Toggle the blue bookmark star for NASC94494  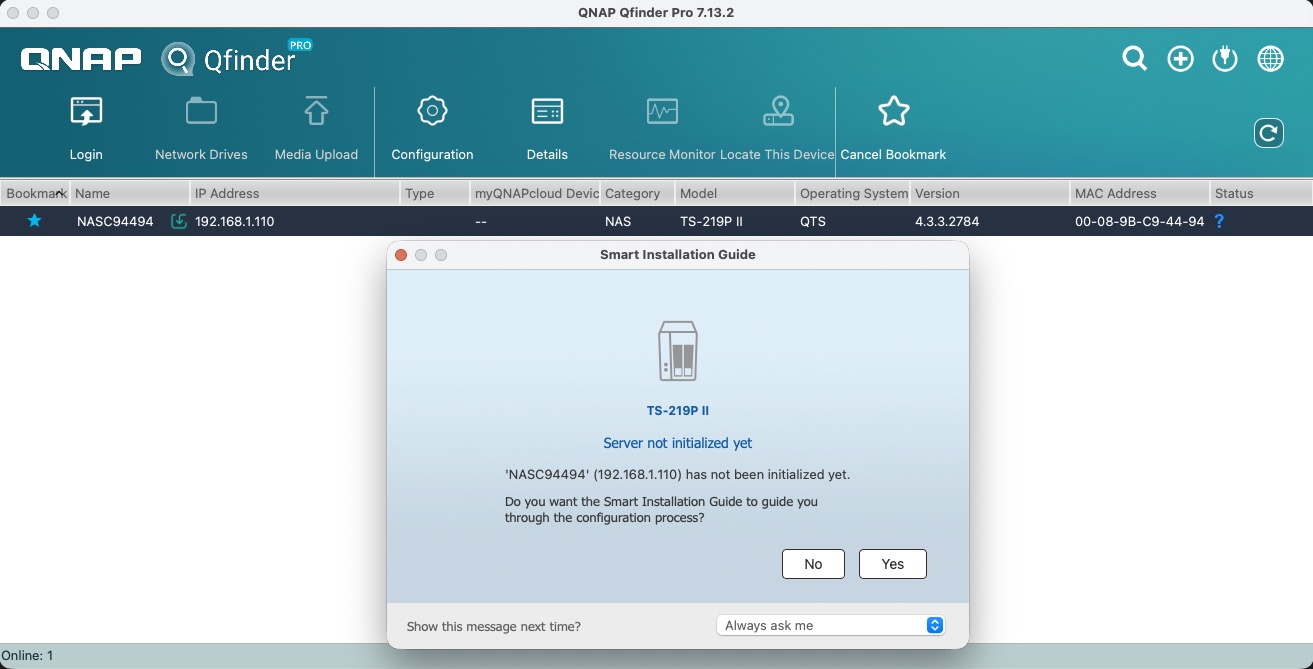point(34,221)
